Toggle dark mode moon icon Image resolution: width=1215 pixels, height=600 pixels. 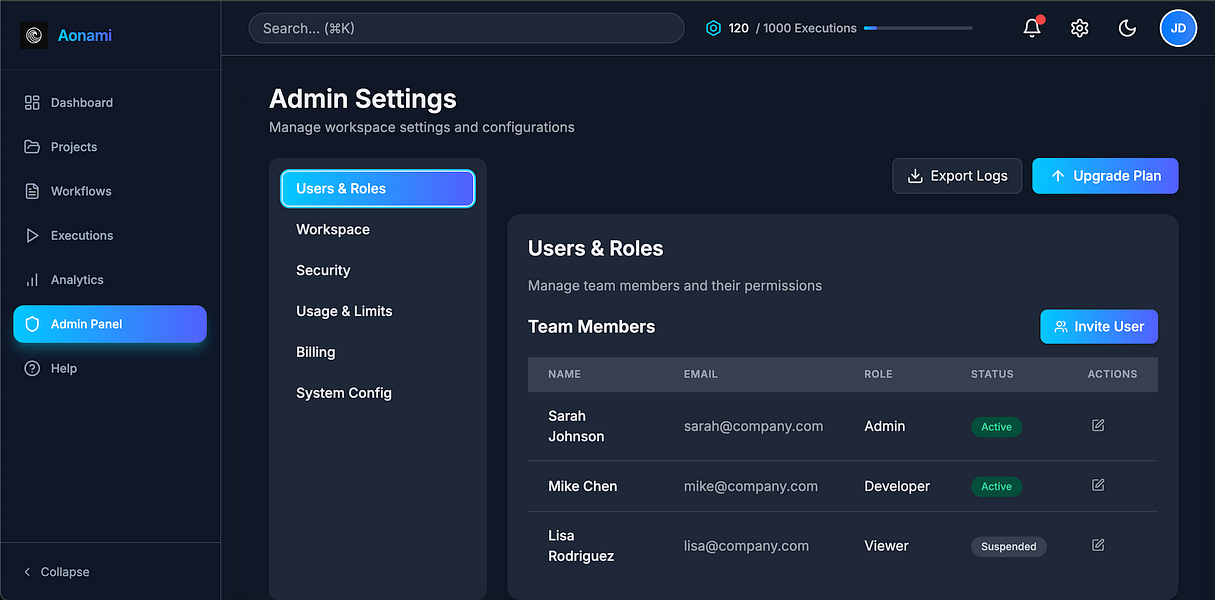click(x=1127, y=28)
